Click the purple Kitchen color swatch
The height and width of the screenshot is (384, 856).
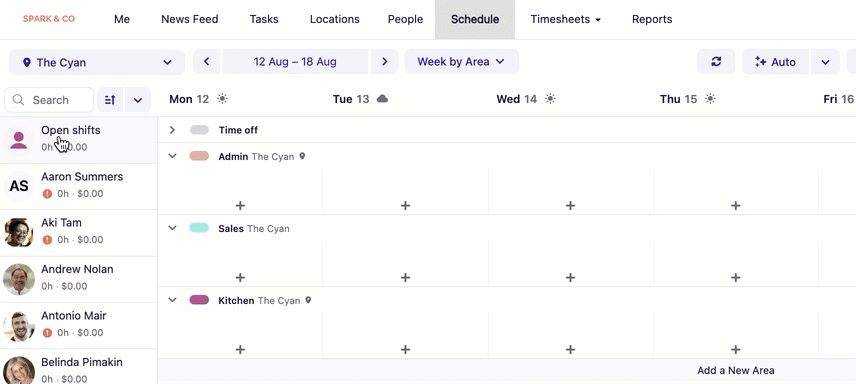pyautogui.click(x=199, y=300)
